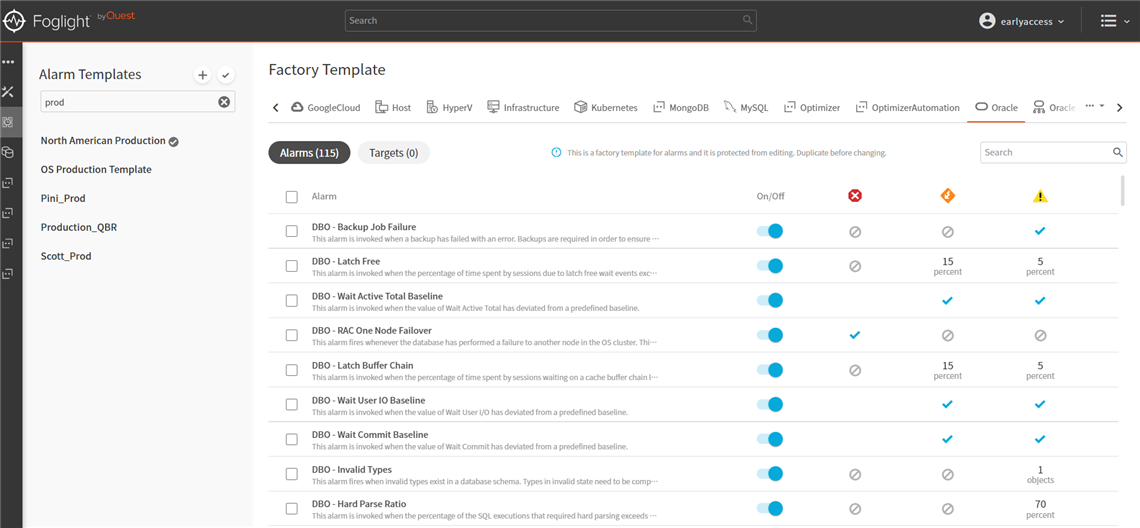Switch to the Kubernetes tab
This screenshot has height=528, width=1140.
pyautogui.click(x=605, y=107)
